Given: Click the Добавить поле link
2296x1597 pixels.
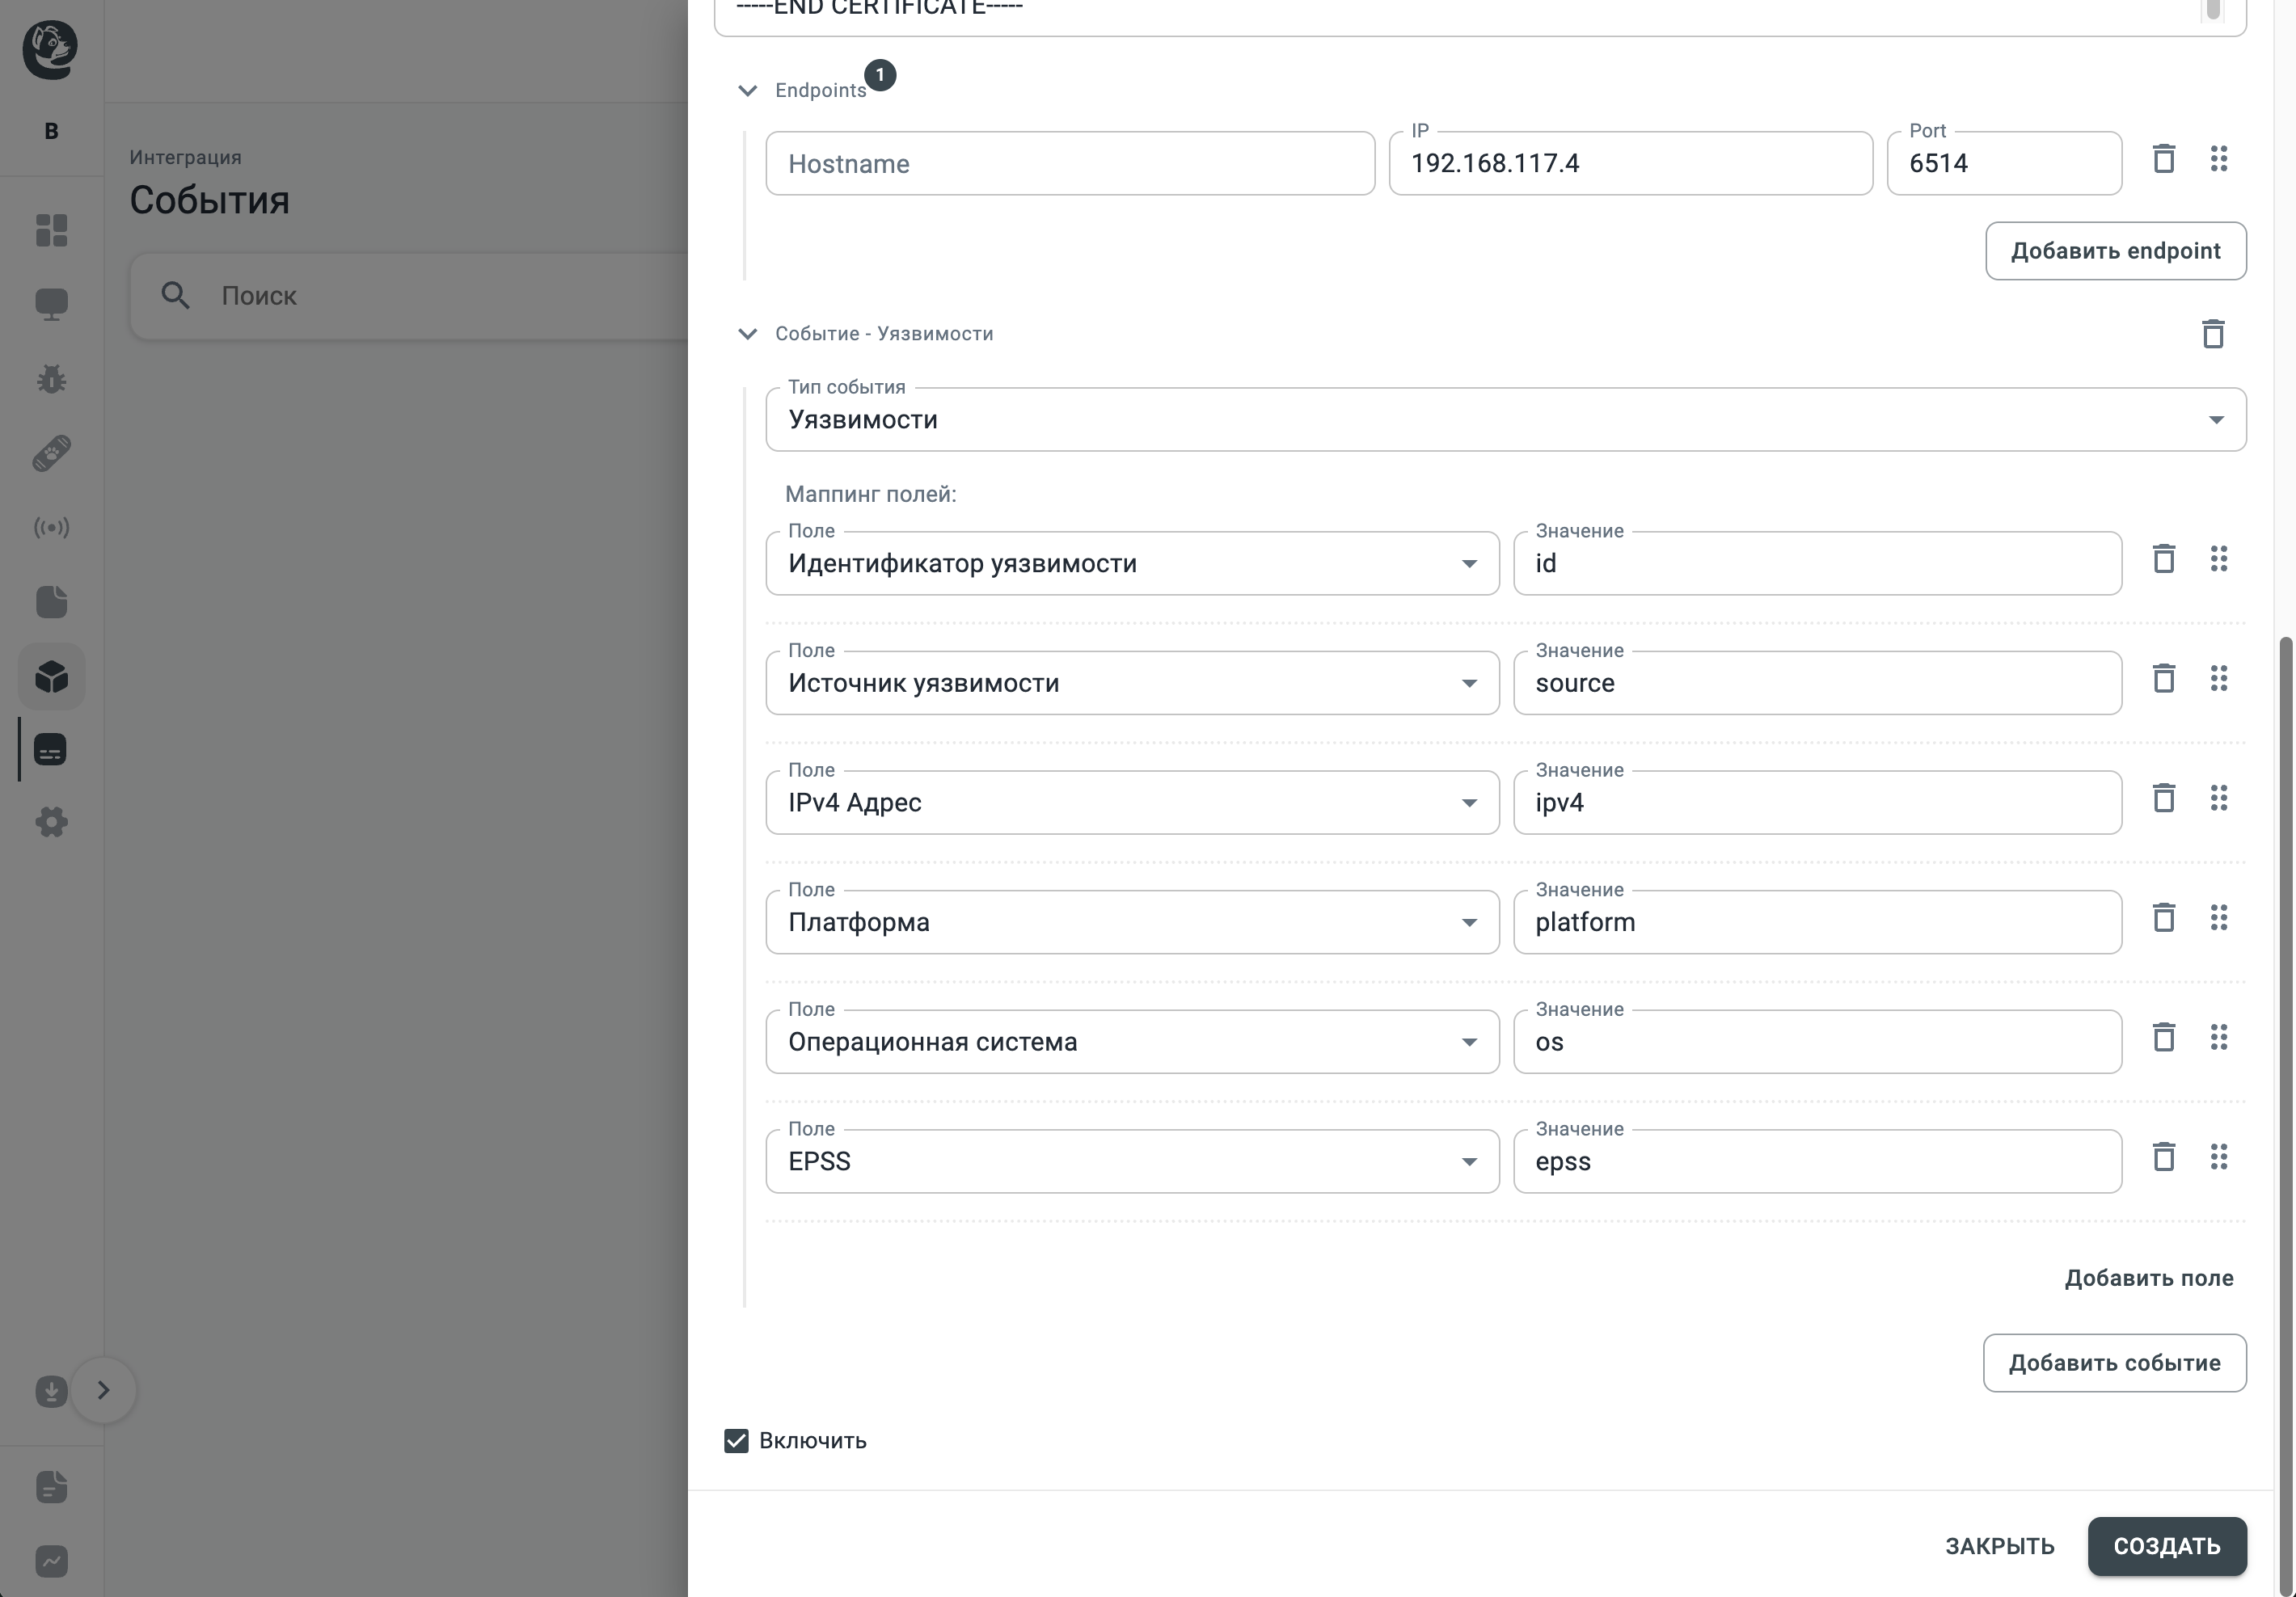Looking at the screenshot, I should (2148, 1278).
